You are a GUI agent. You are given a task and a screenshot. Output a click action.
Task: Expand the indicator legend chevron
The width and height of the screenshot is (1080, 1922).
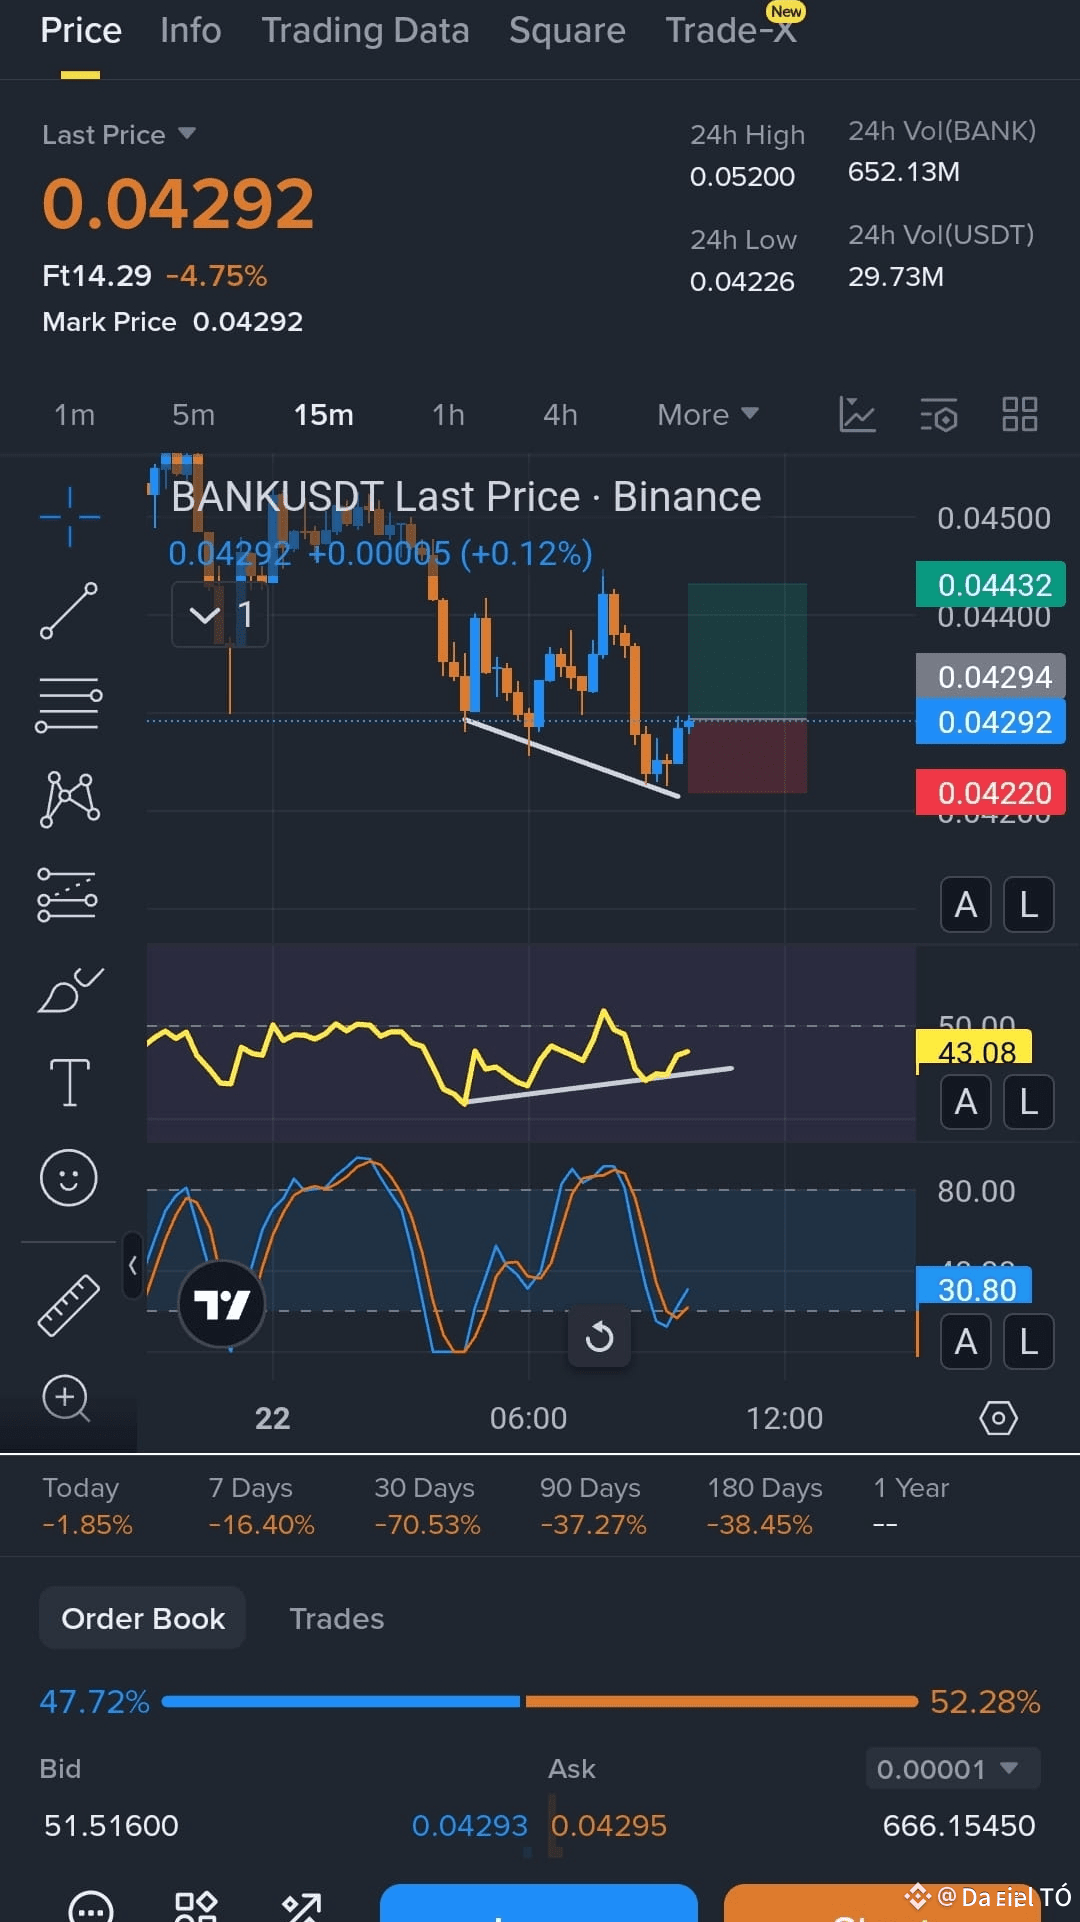coord(205,614)
